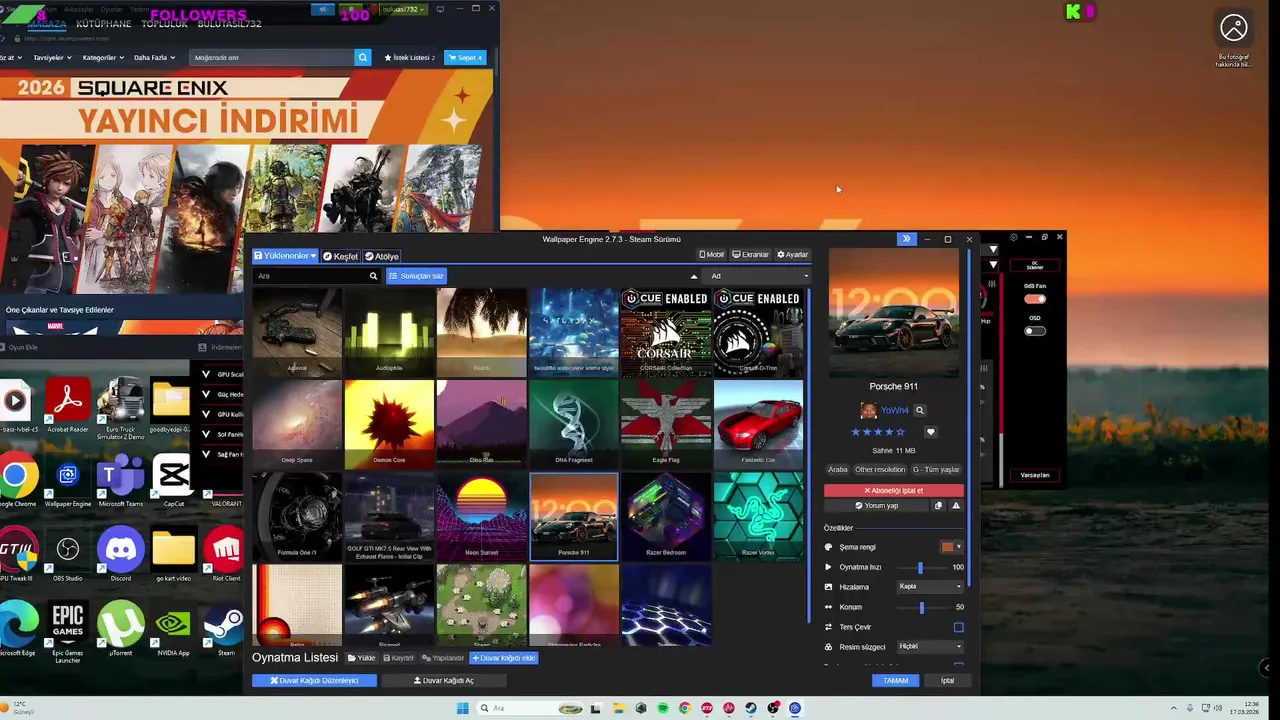Select the Razer Vortex wallpaper thumbnail
The height and width of the screenshot is (720, 1280).
coord(758,516)
